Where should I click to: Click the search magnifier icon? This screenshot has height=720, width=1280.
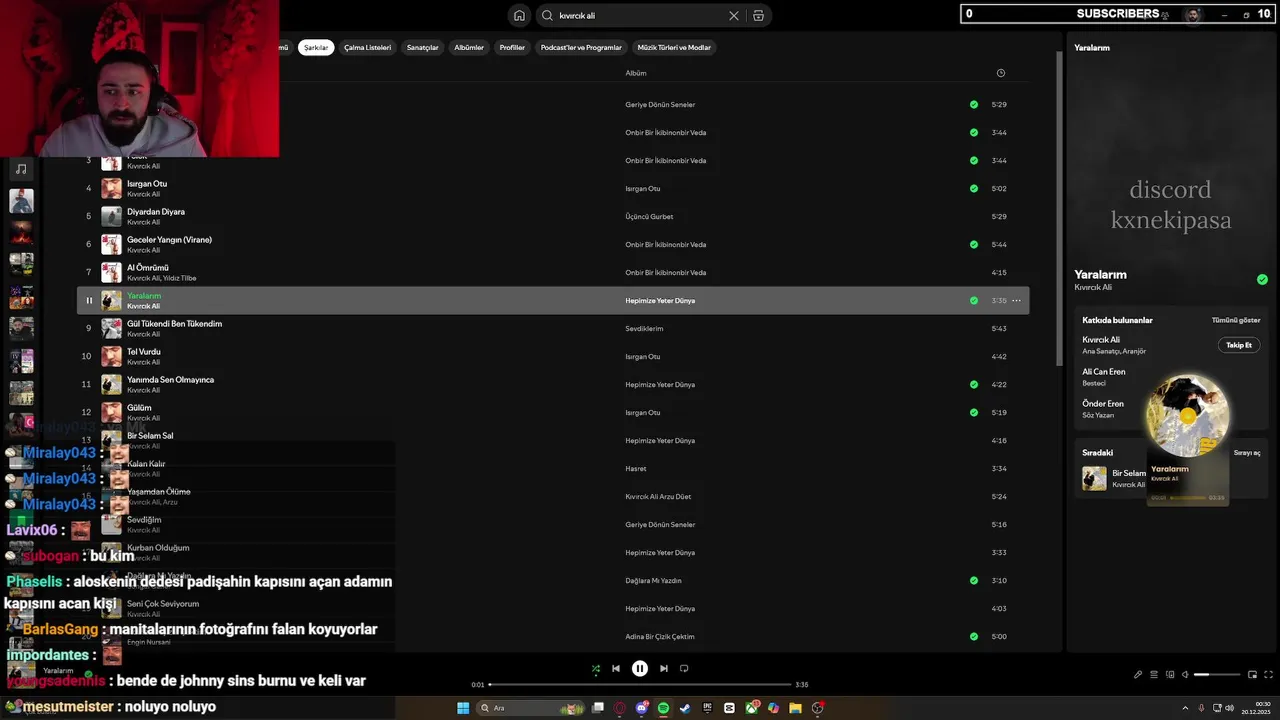547,15
